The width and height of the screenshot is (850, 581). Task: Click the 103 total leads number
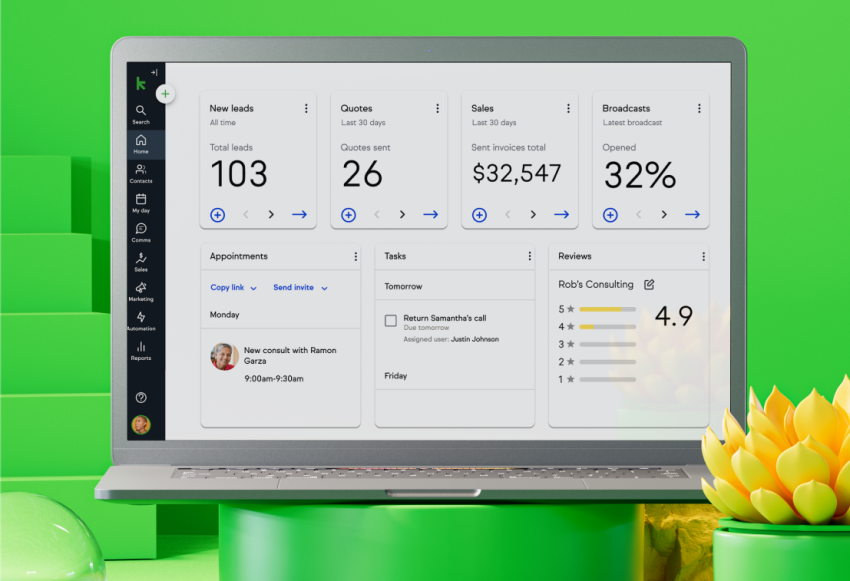tap(239, 174)
